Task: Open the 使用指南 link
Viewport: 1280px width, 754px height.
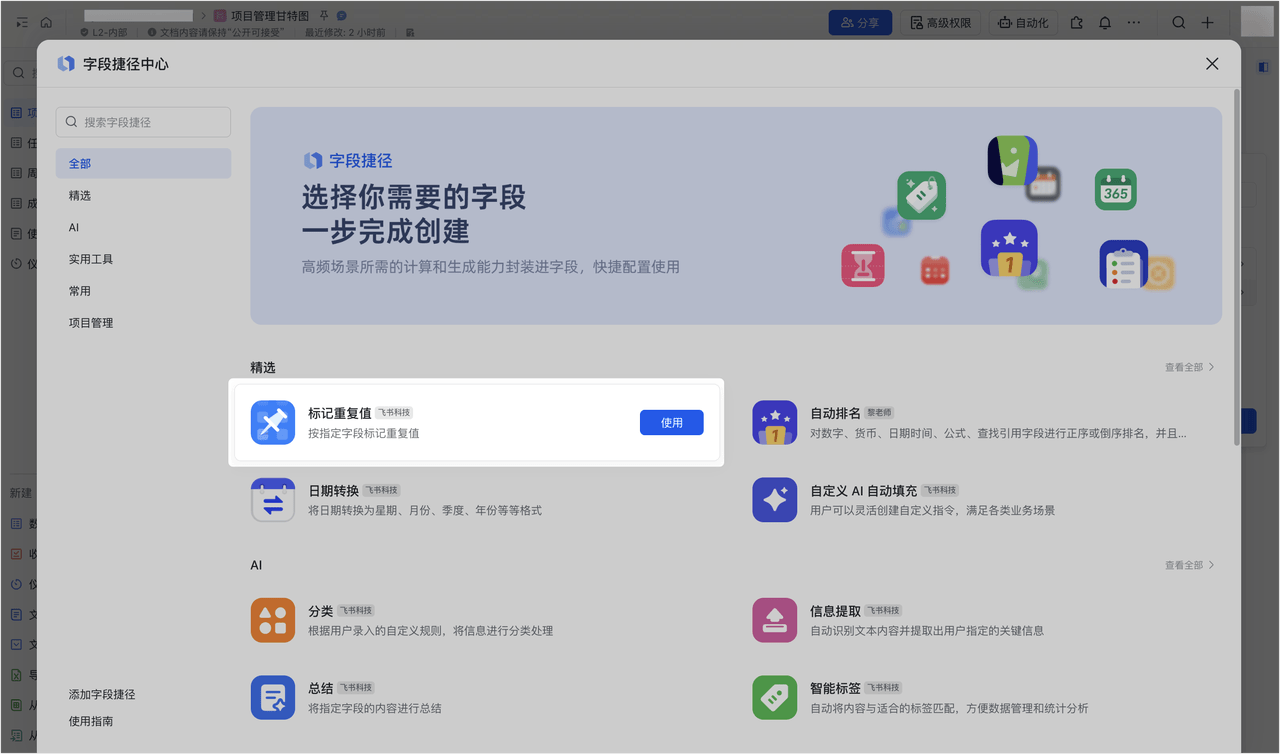Action: [x=91, y=721]
